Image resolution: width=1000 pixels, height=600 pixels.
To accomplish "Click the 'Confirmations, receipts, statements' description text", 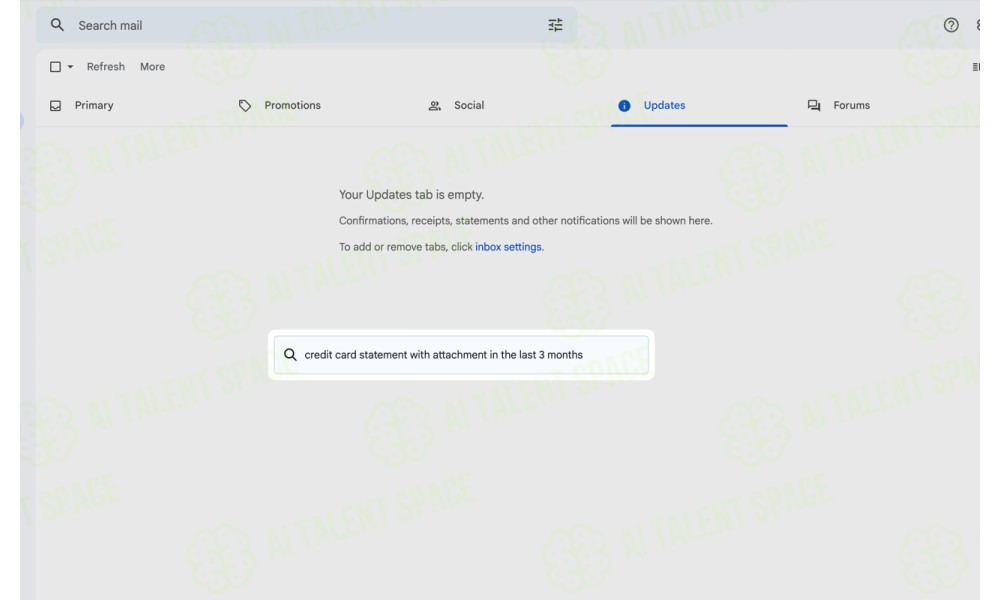I will tap(526, 221).
